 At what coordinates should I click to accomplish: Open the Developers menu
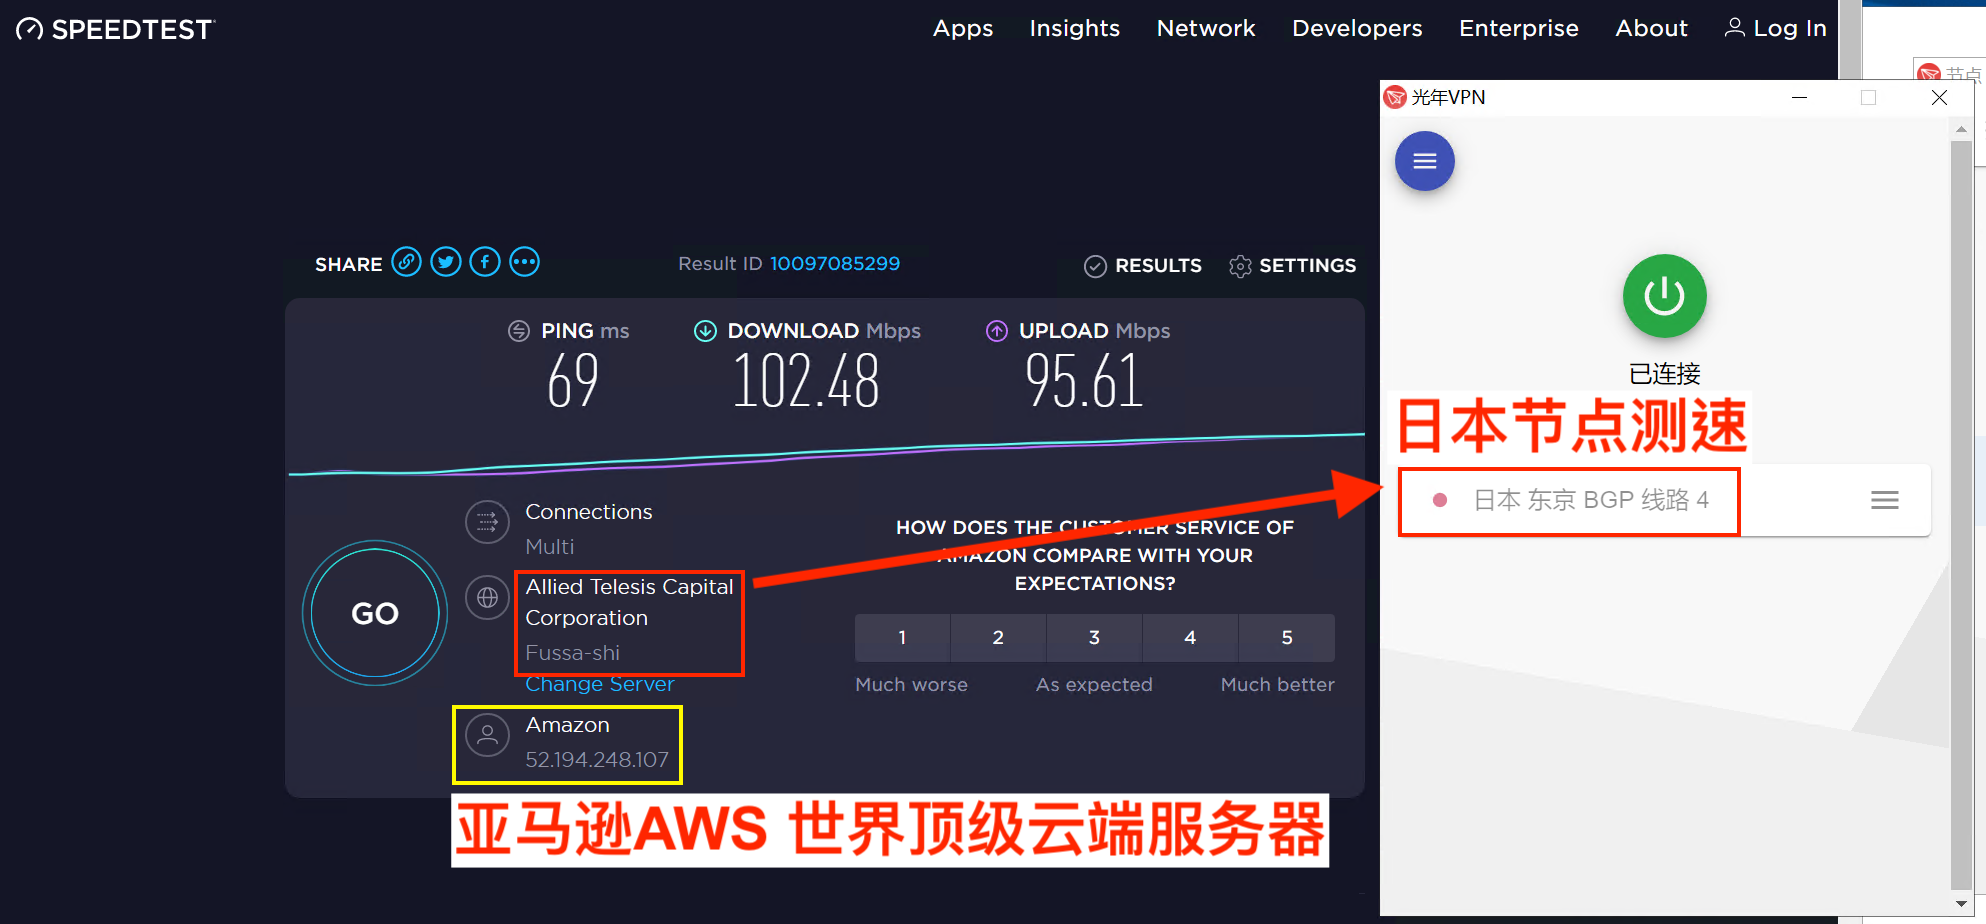(x=1357, y=28)
